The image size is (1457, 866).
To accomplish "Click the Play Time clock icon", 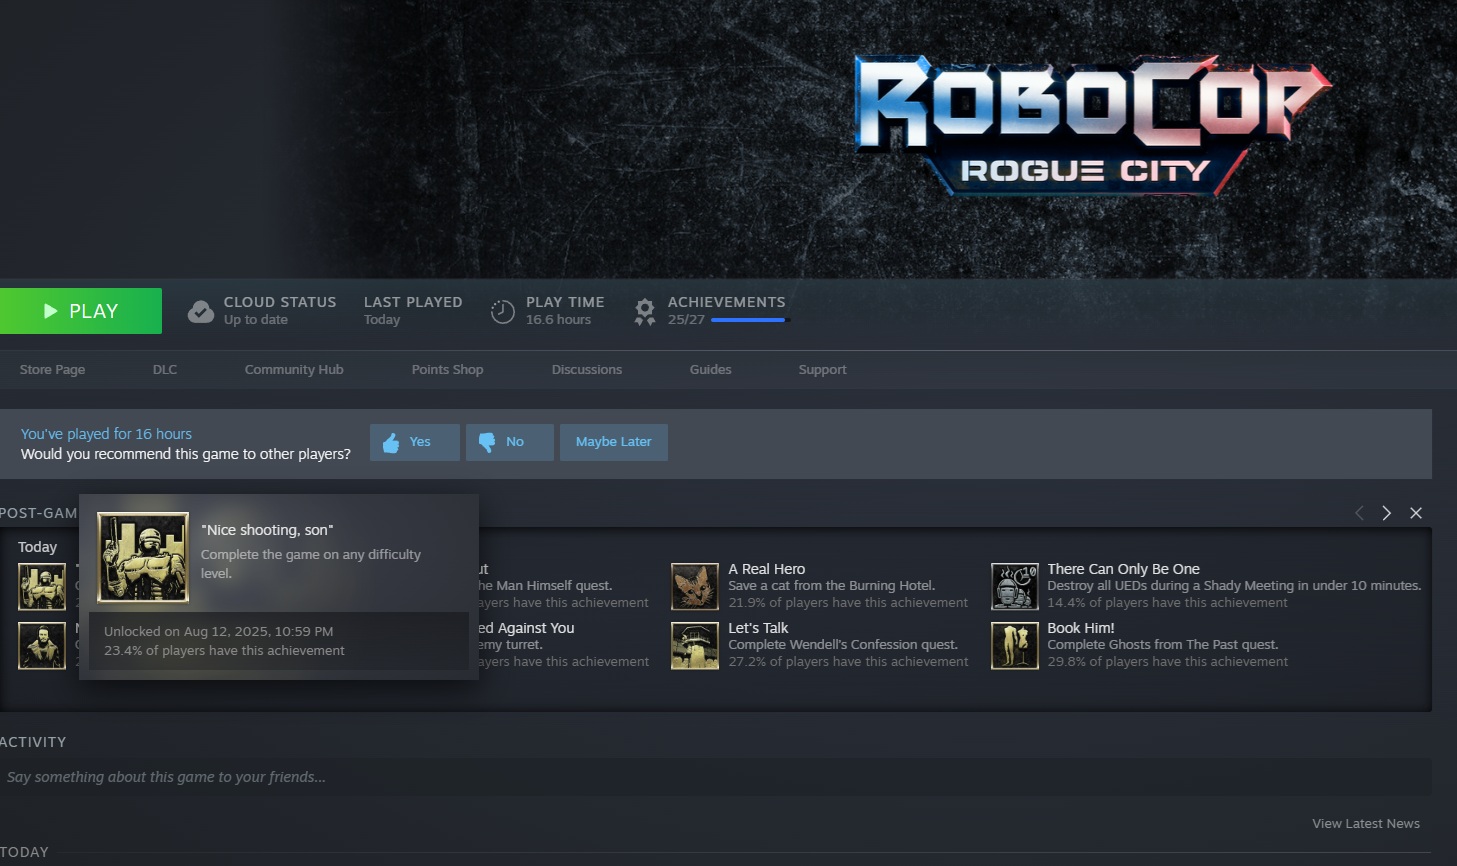I will (x=503, y=312).
